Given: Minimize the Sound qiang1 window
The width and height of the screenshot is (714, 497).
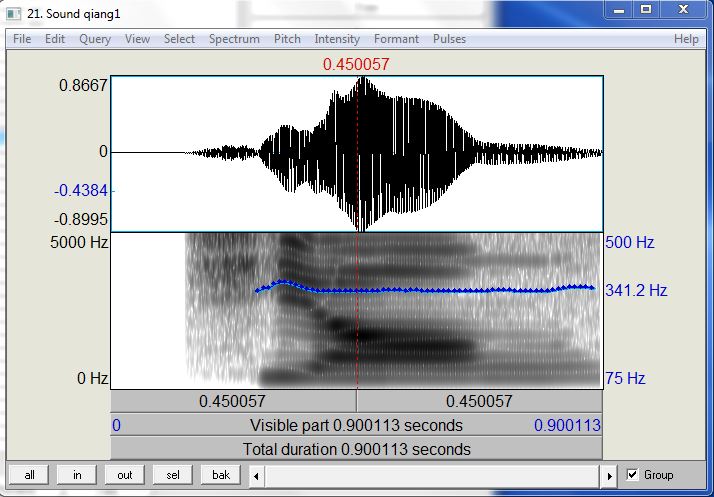Looking at the screenshot, I should pos(619,10).
